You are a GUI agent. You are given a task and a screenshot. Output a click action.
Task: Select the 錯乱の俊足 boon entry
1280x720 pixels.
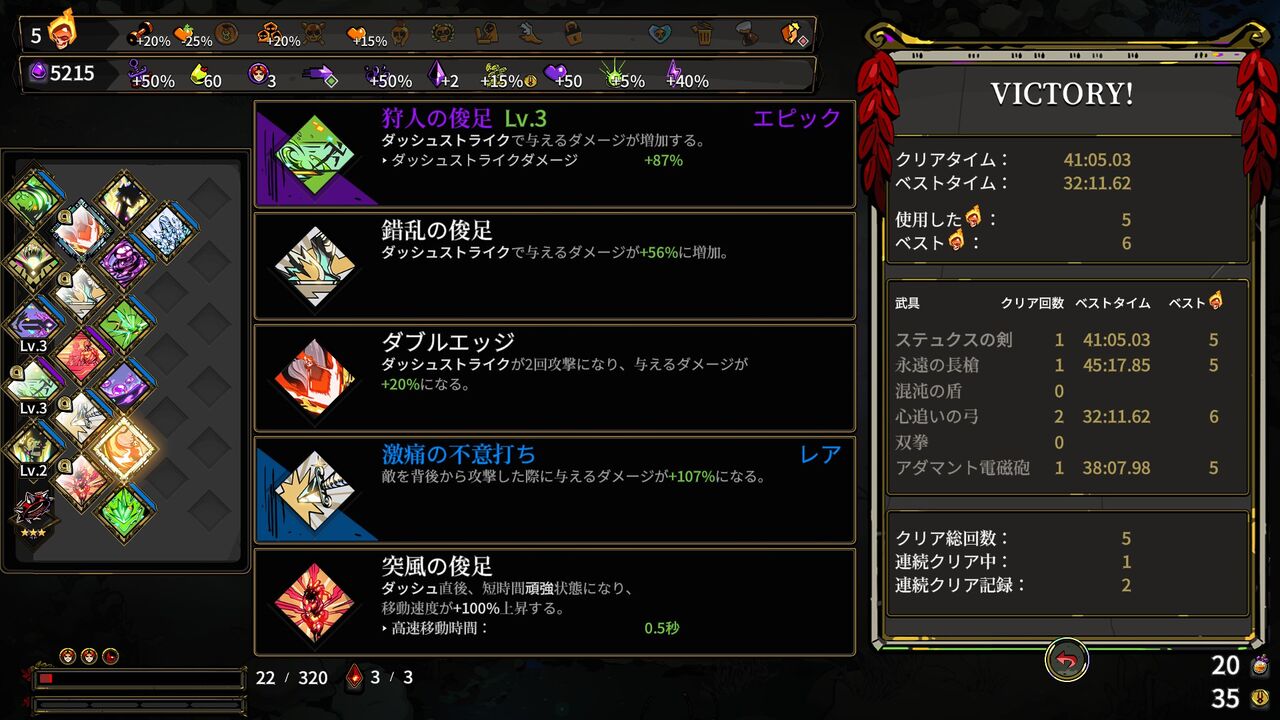coord(555,265)
